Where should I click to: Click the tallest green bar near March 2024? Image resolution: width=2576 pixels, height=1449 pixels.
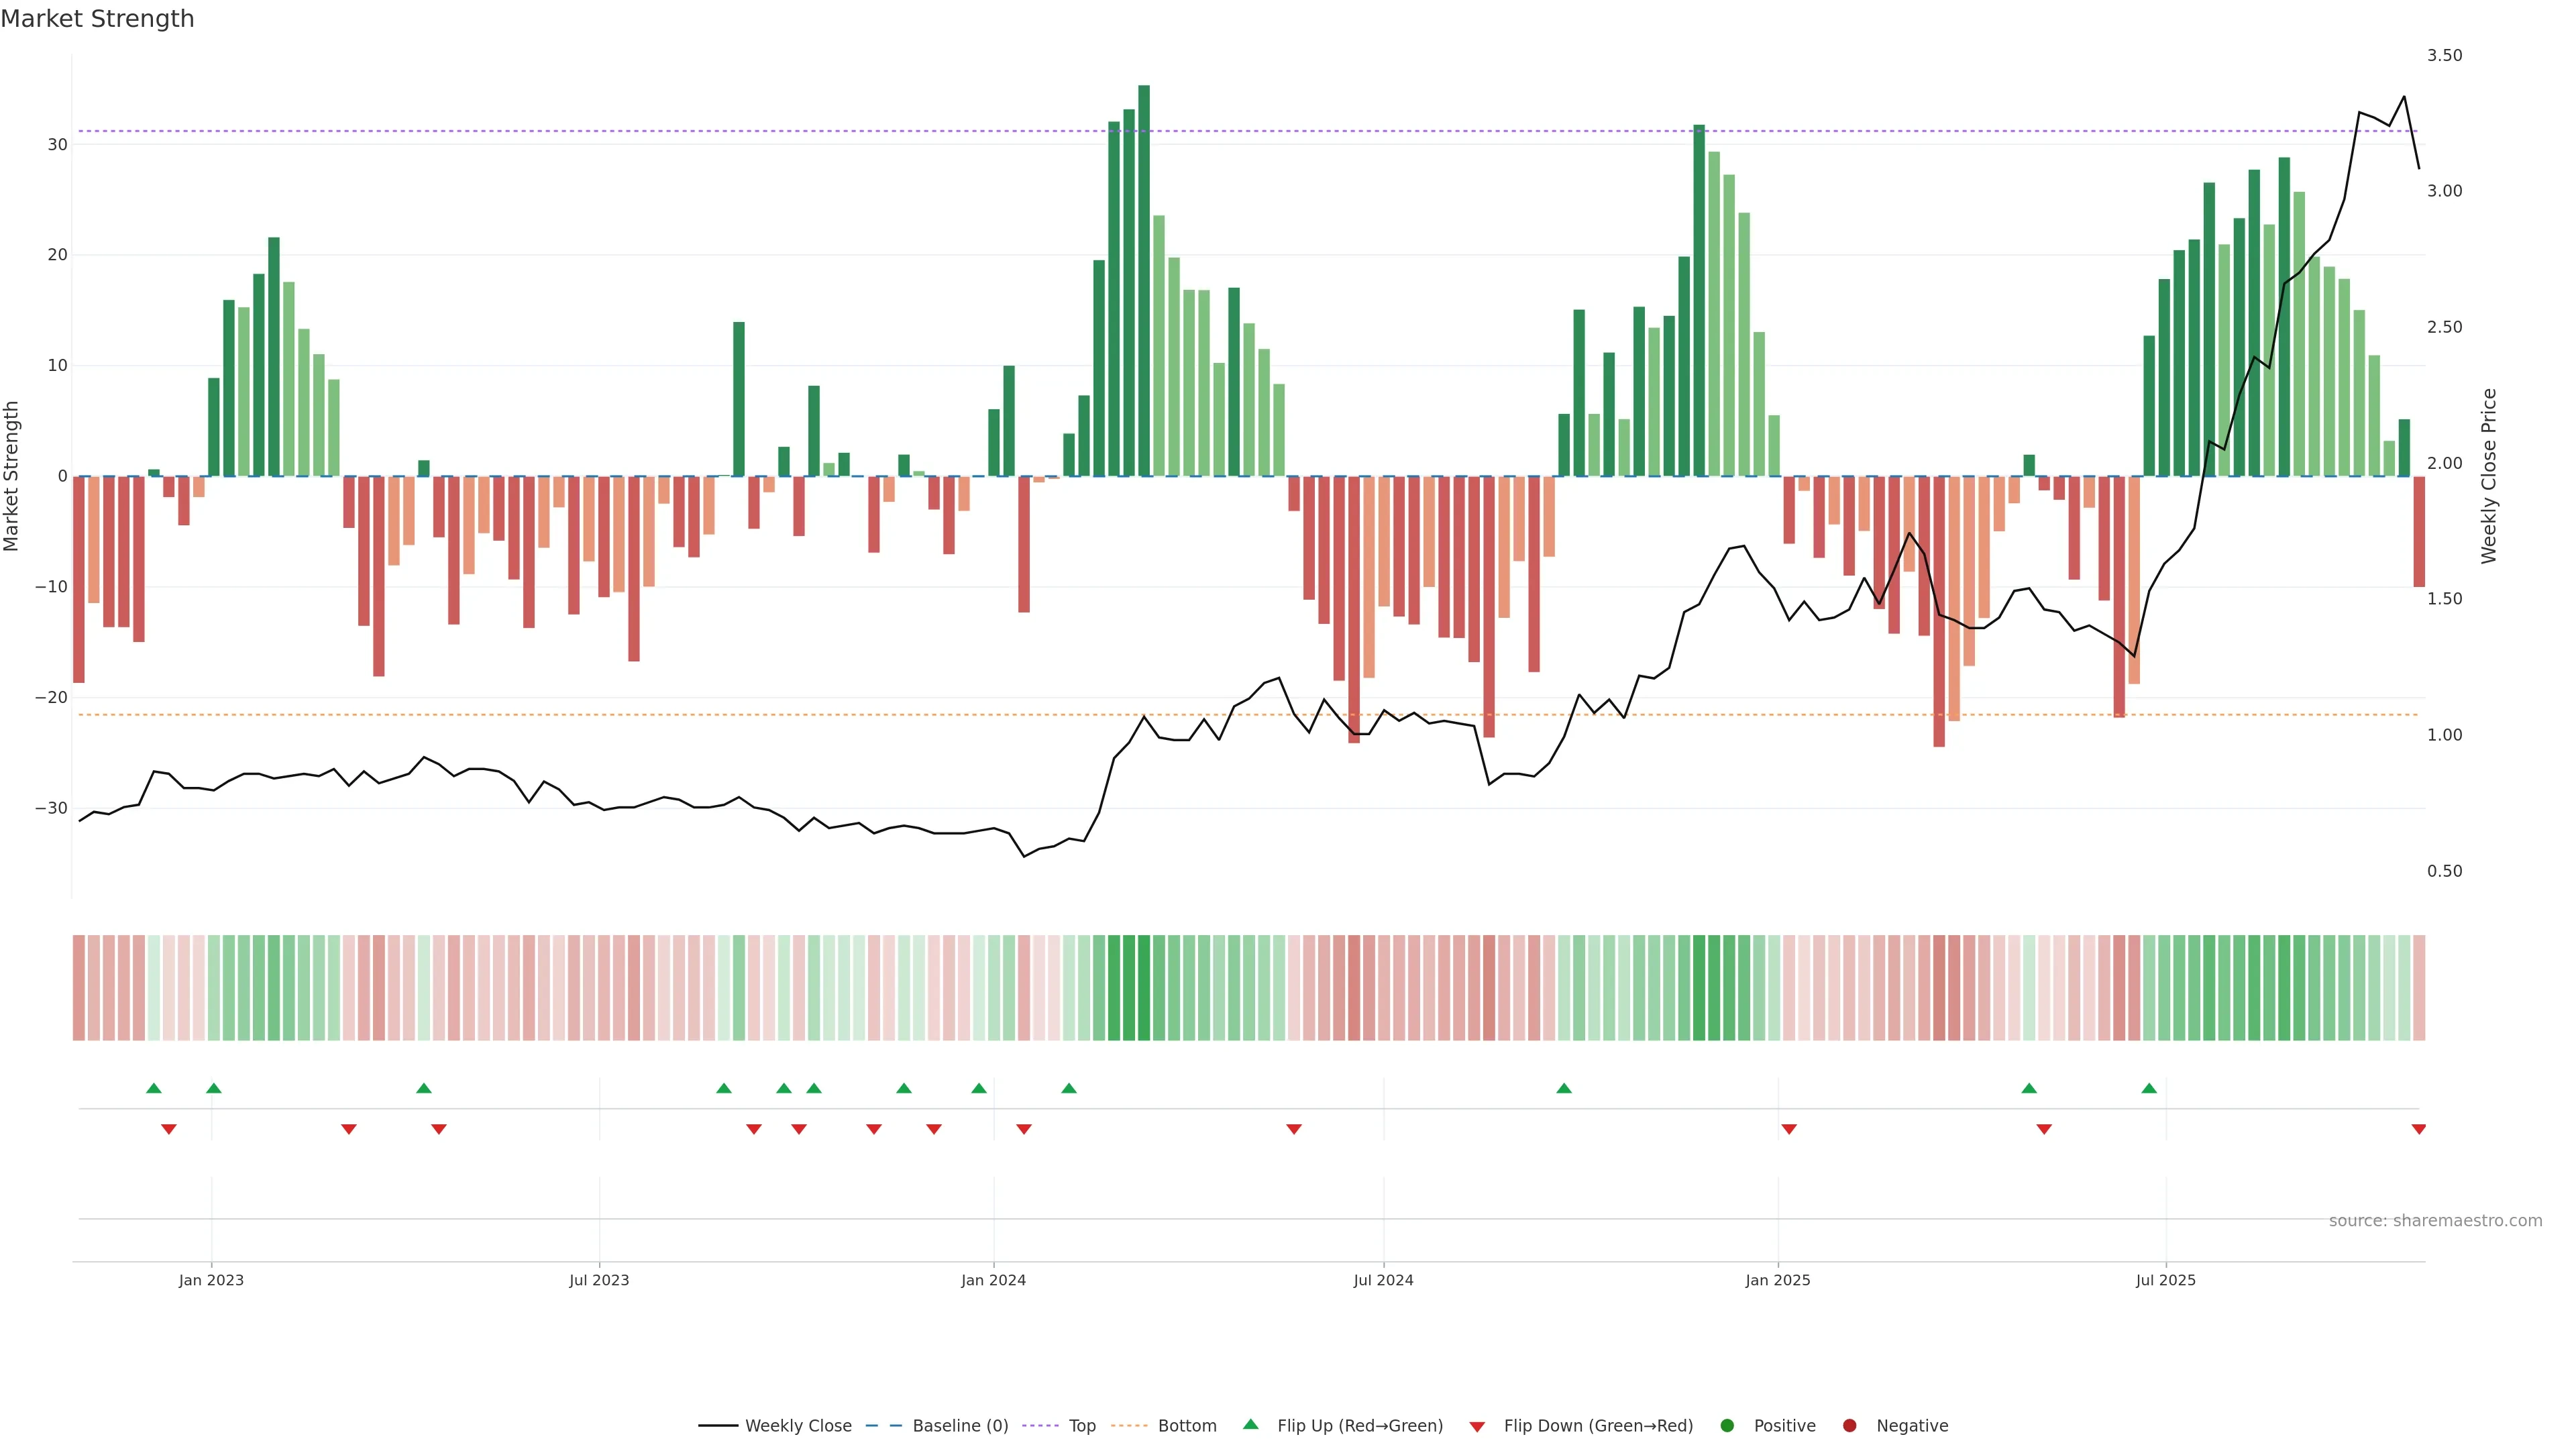[x=1144, y=280]
